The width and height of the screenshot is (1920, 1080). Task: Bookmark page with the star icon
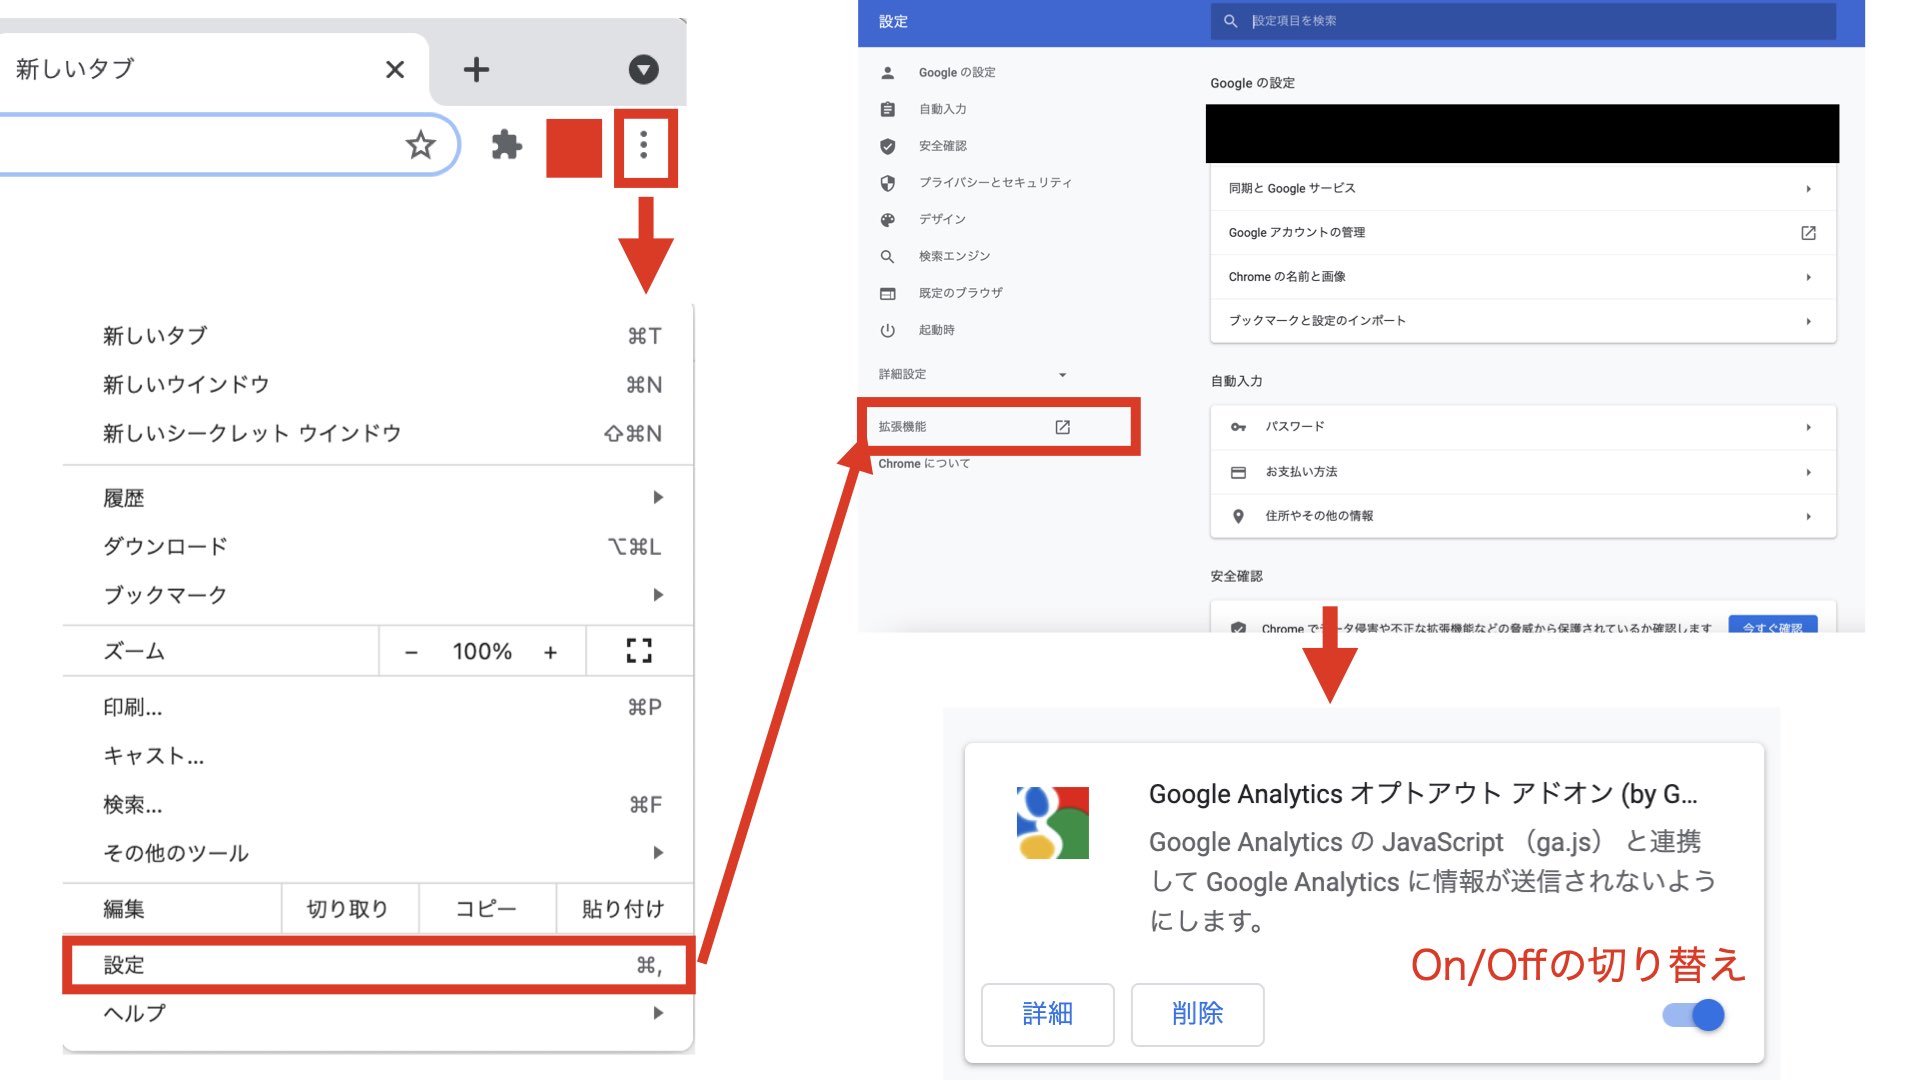[x=421, y=145]
